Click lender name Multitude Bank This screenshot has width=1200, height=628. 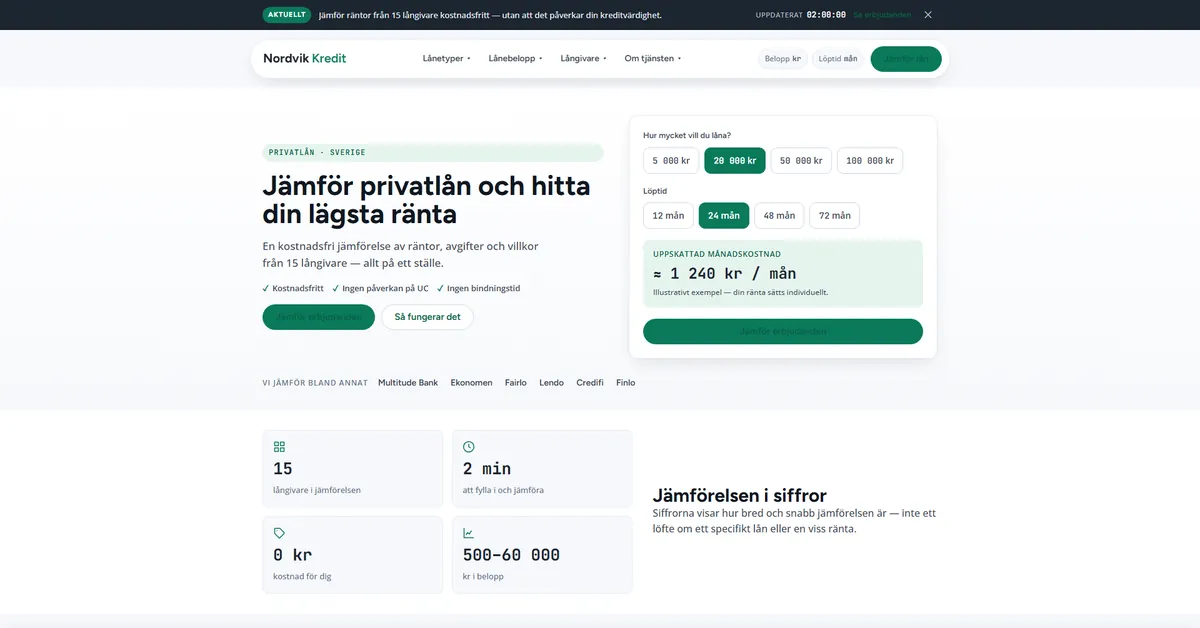408,383
